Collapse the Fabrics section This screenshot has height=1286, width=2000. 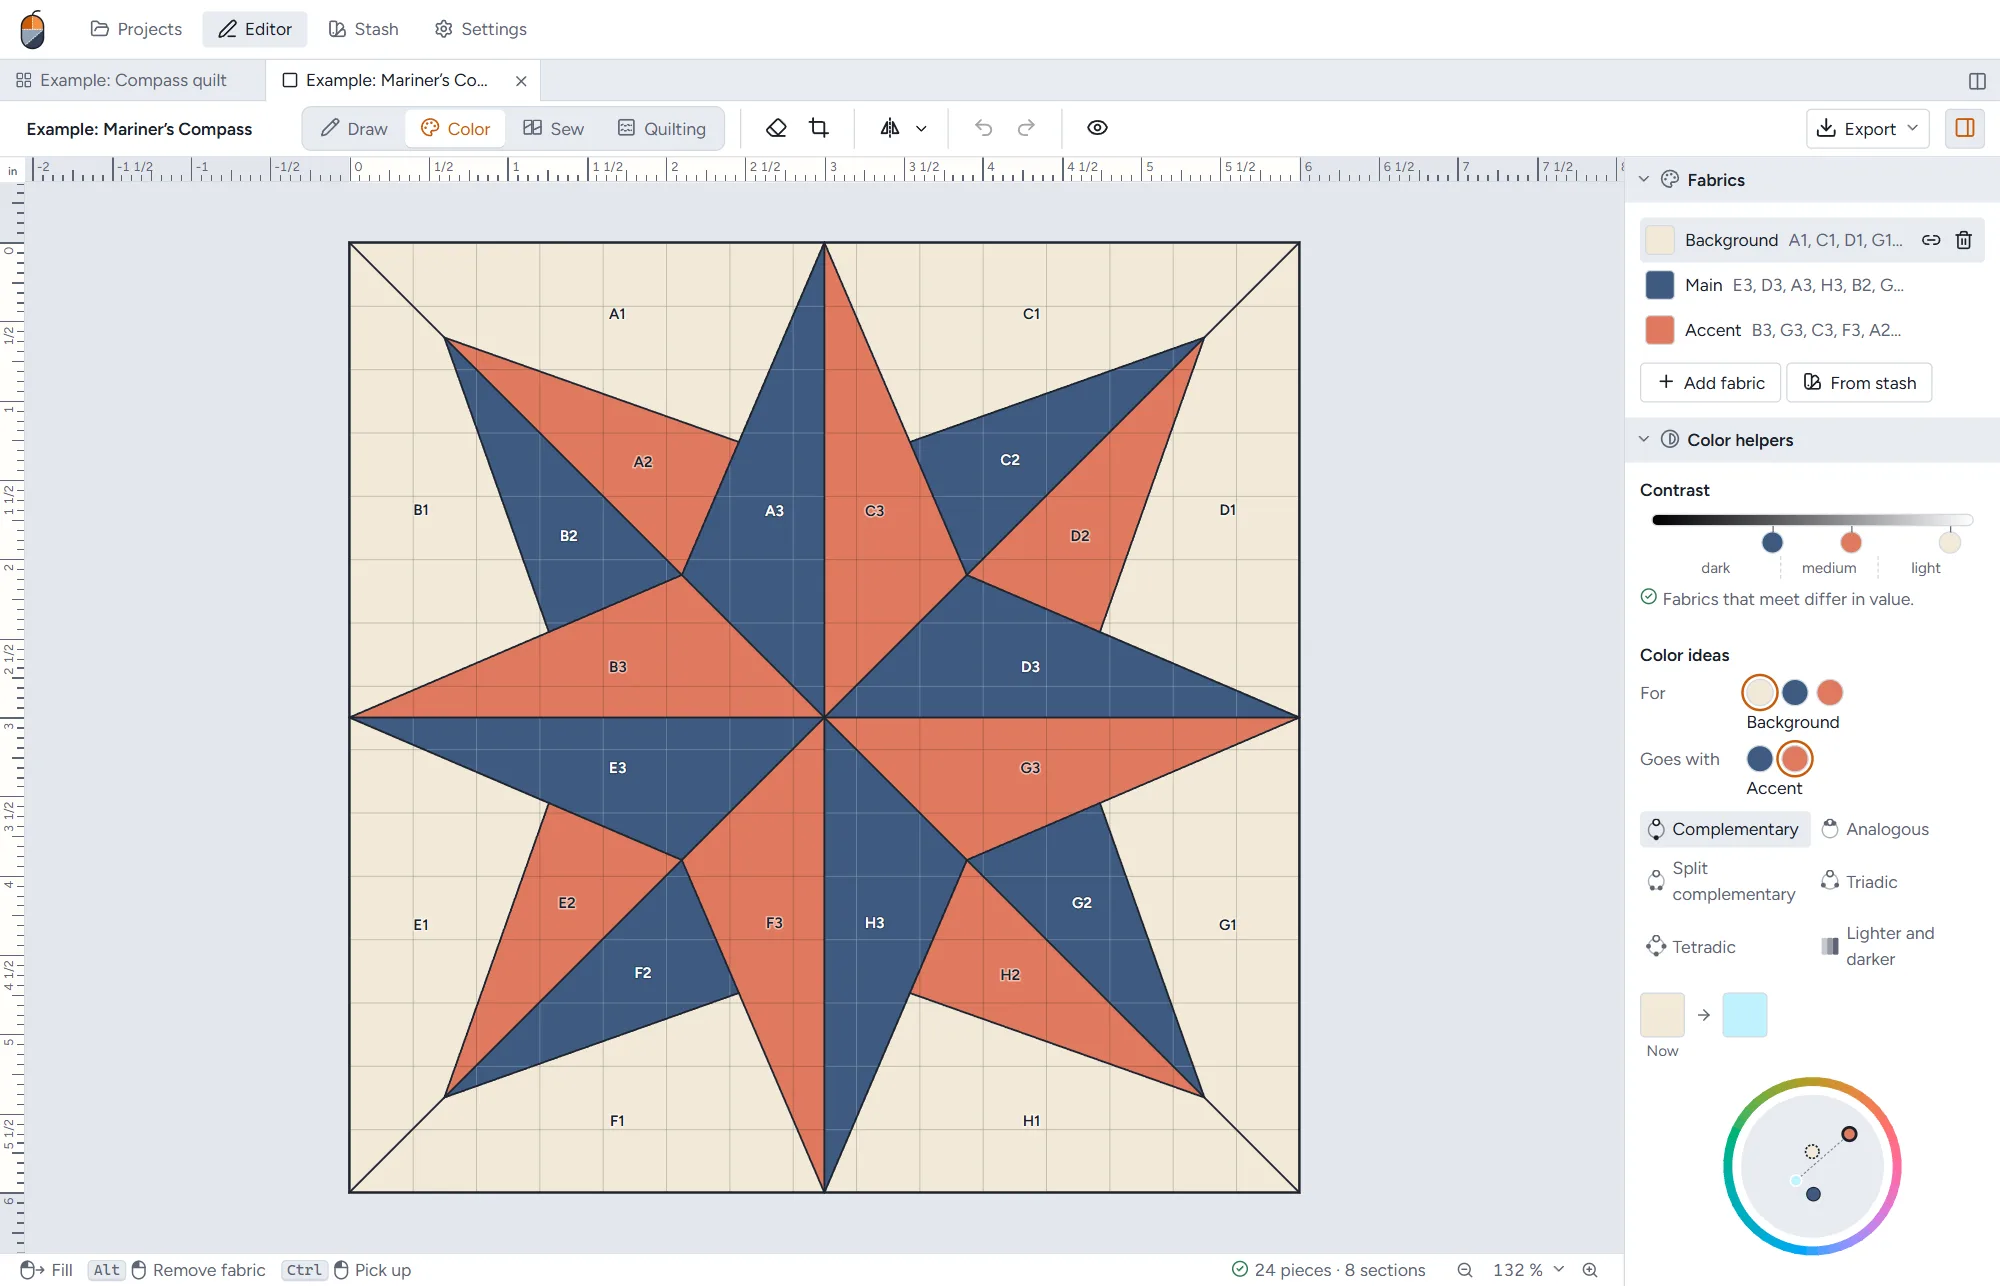[x=1644, y=179]
